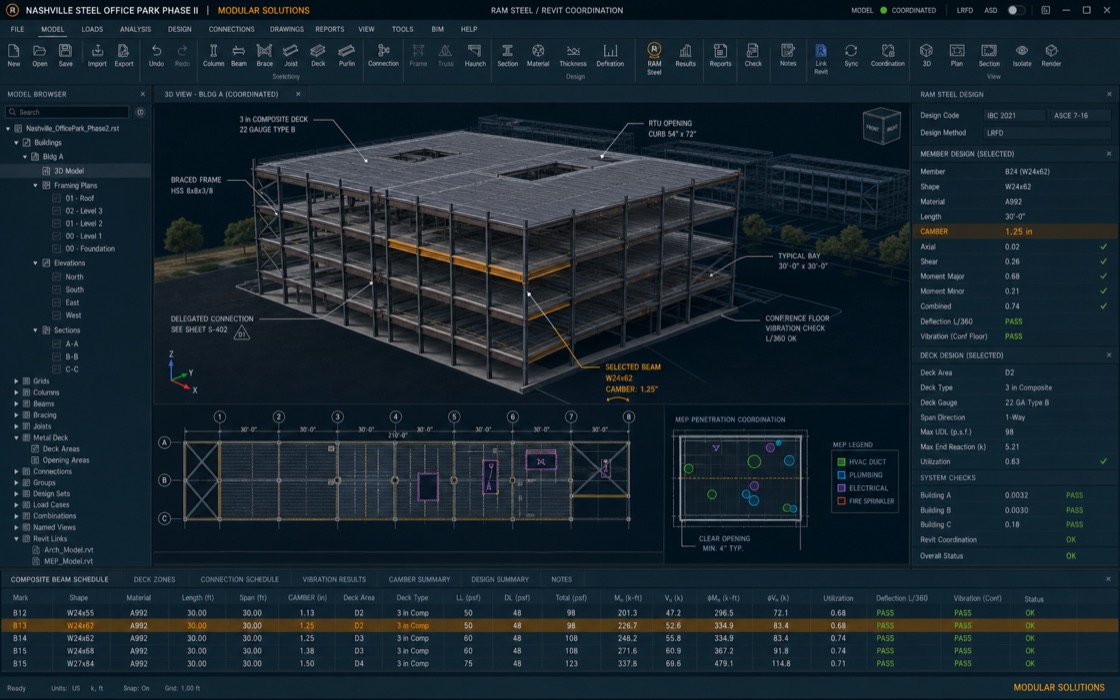Click the PLUMBING legend swatch
1120x700 pixels.
[x=841, y=475]
